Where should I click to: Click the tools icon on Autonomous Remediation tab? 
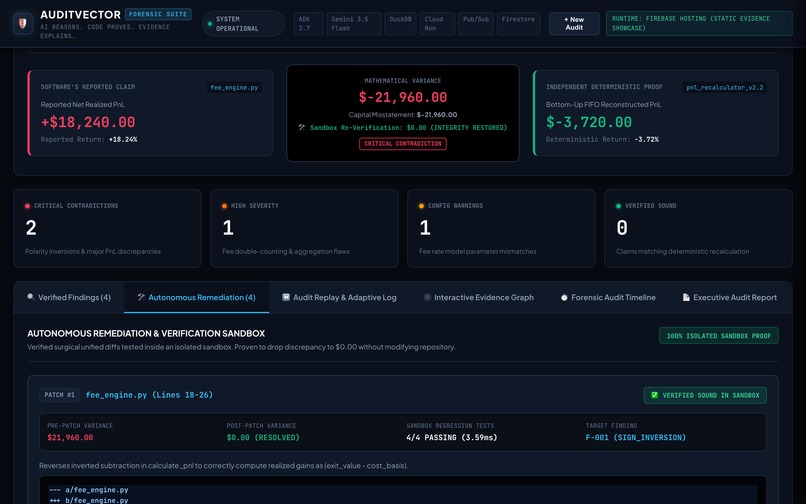tap(141, 297)
